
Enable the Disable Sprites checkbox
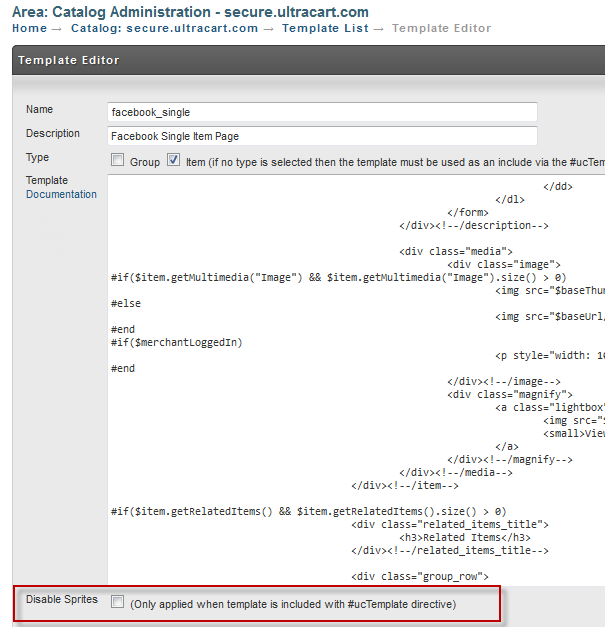(x=117, y=602)
